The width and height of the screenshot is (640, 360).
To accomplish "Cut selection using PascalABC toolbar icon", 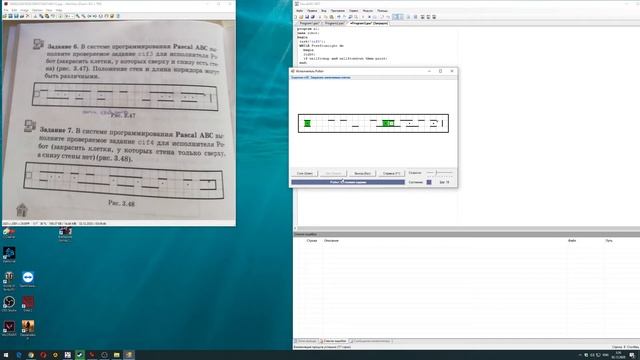I will pos(320,17).
